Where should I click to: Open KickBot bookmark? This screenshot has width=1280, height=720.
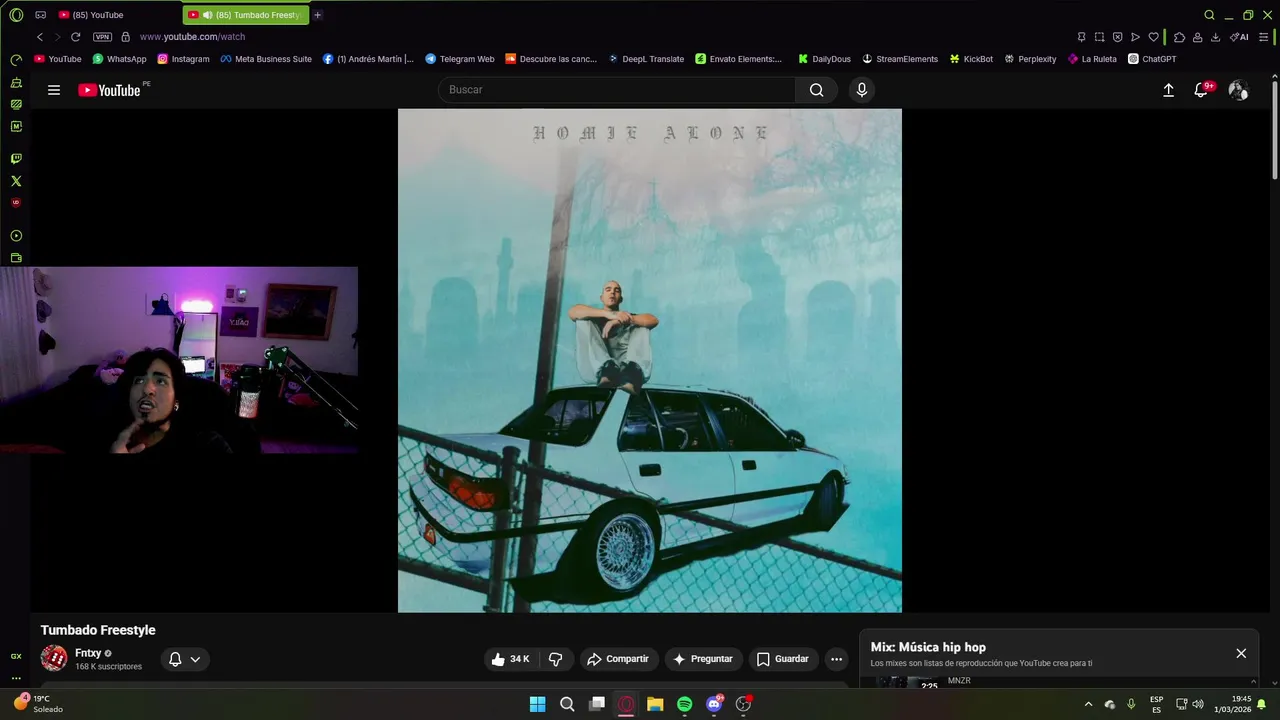tap(971, 59)
